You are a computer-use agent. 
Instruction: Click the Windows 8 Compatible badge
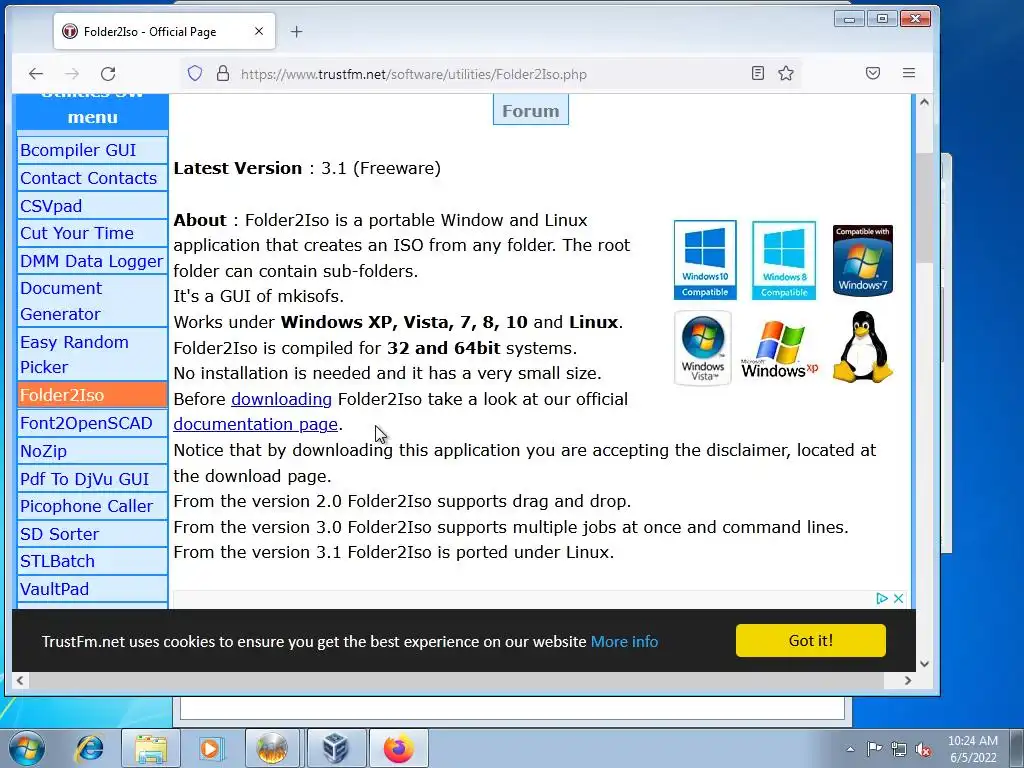(784, 260)
